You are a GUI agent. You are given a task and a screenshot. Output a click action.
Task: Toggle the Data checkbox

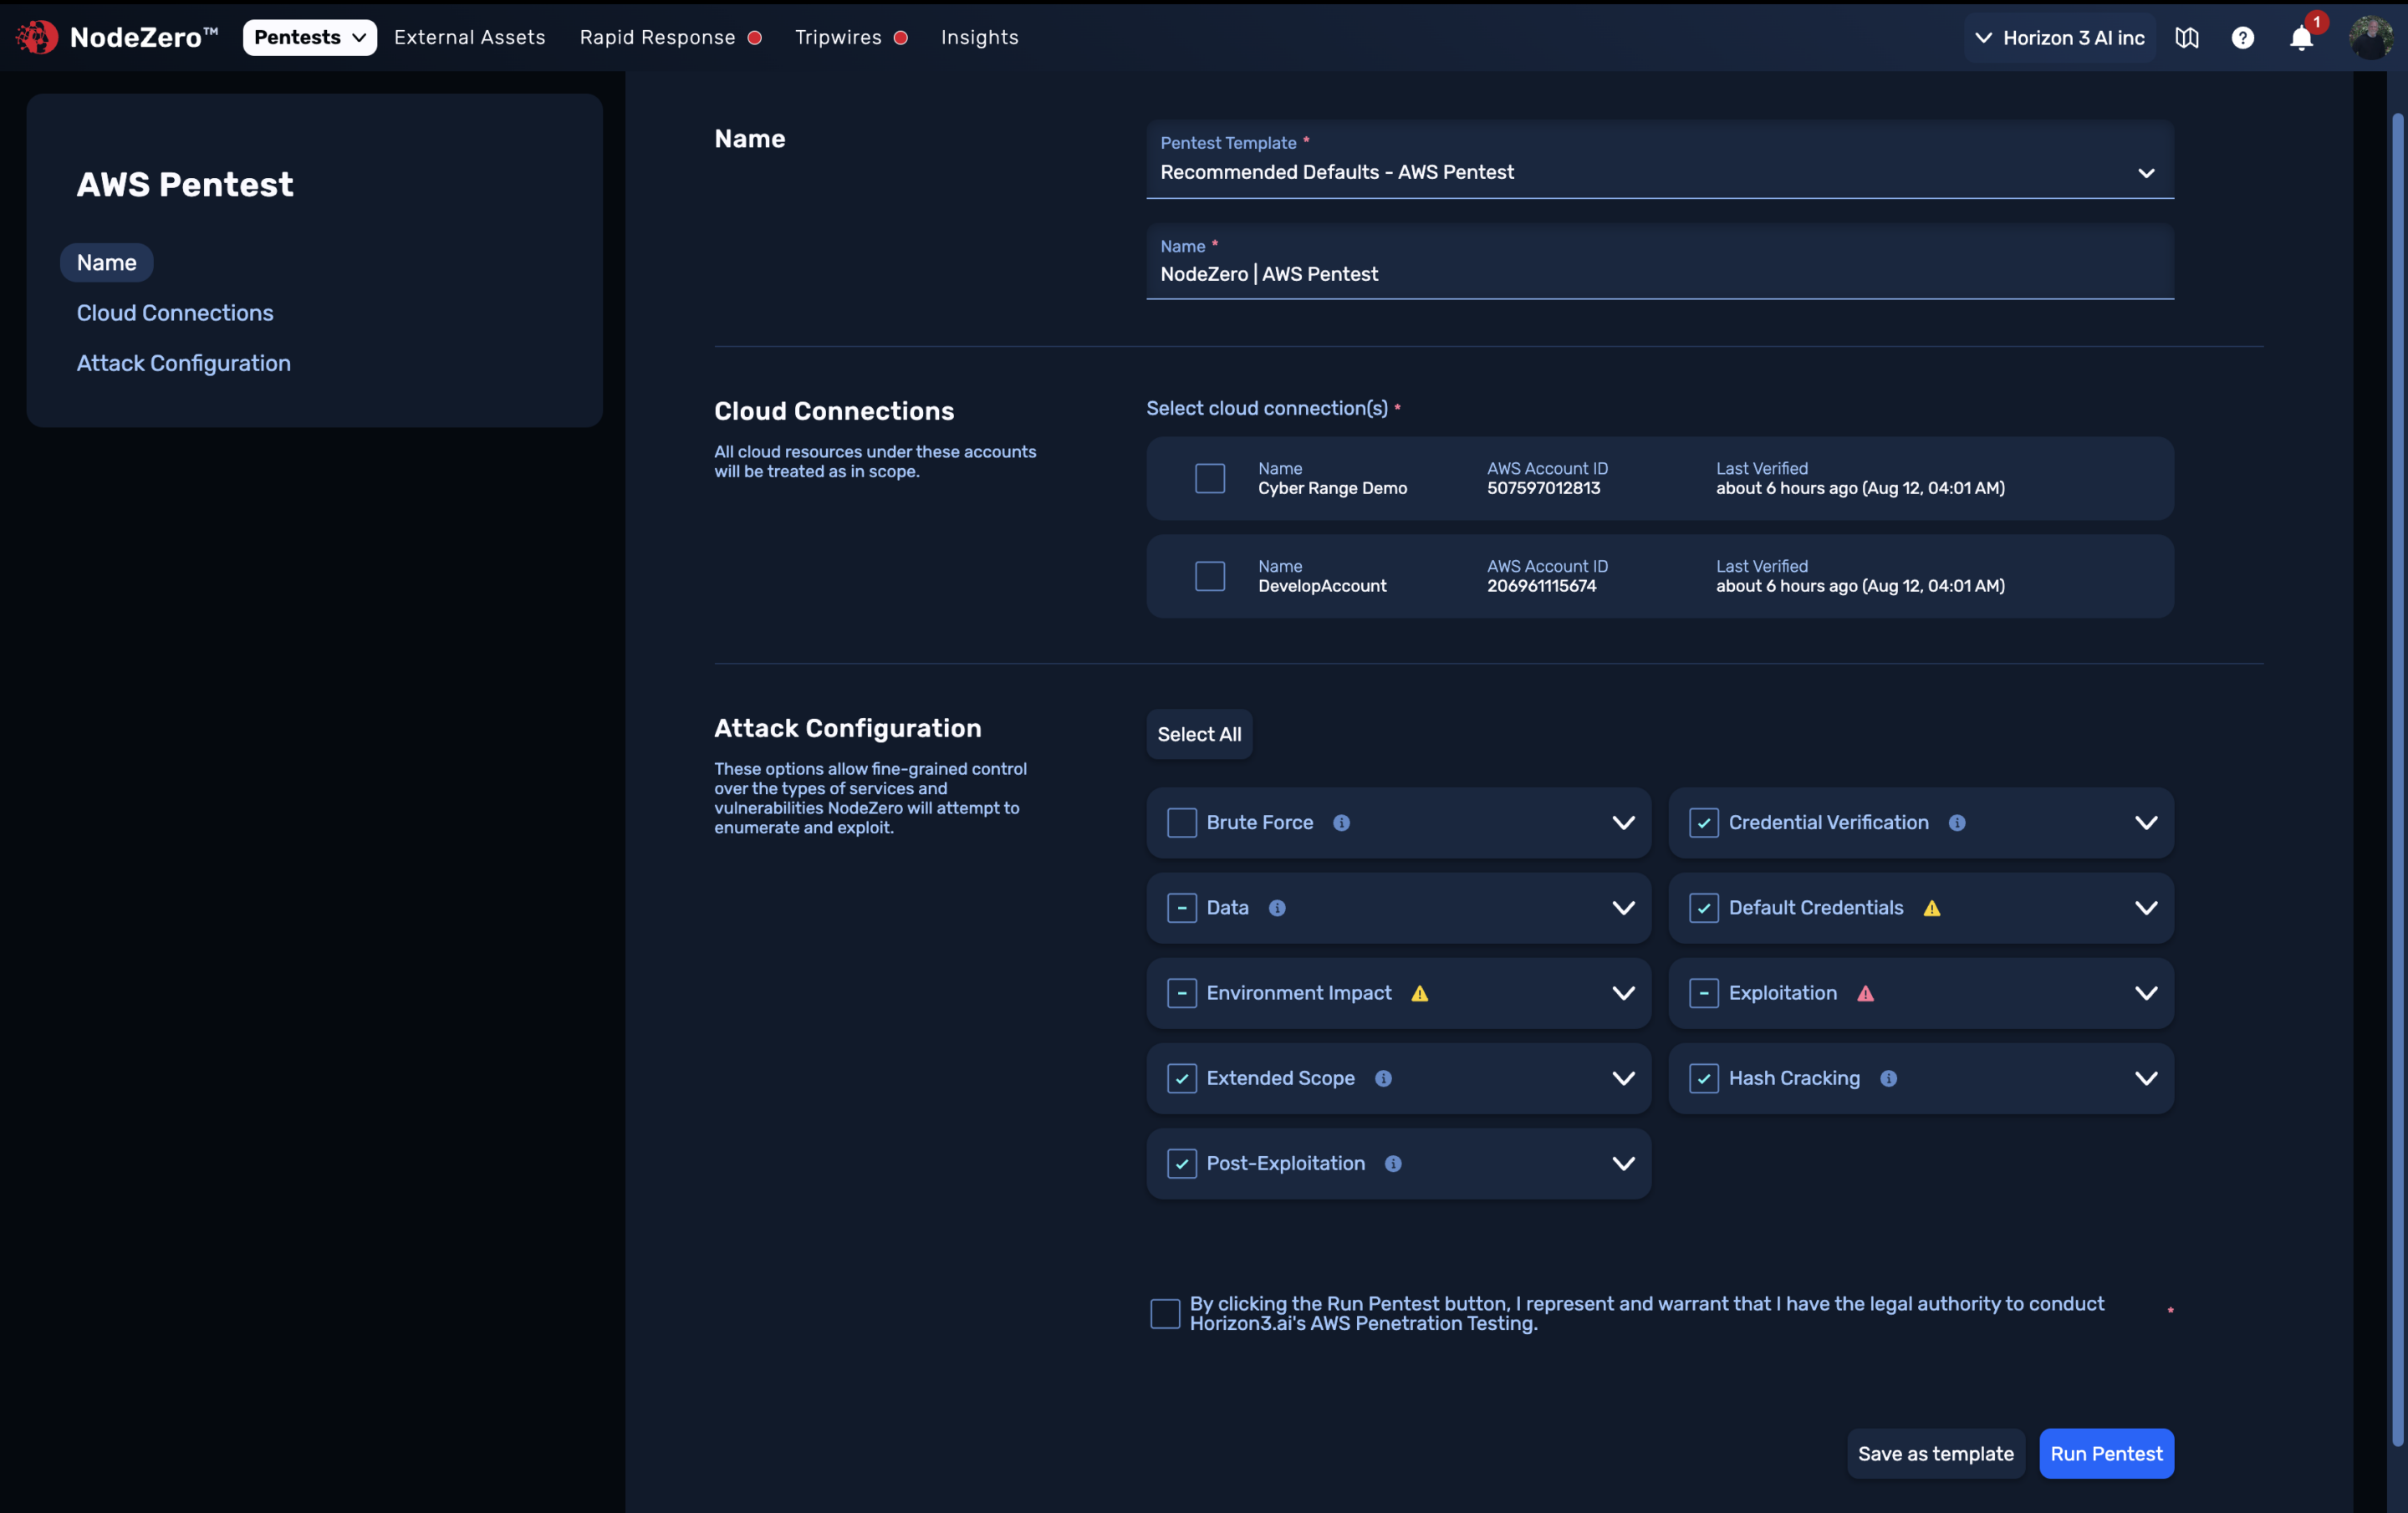tap(1182, 907)
